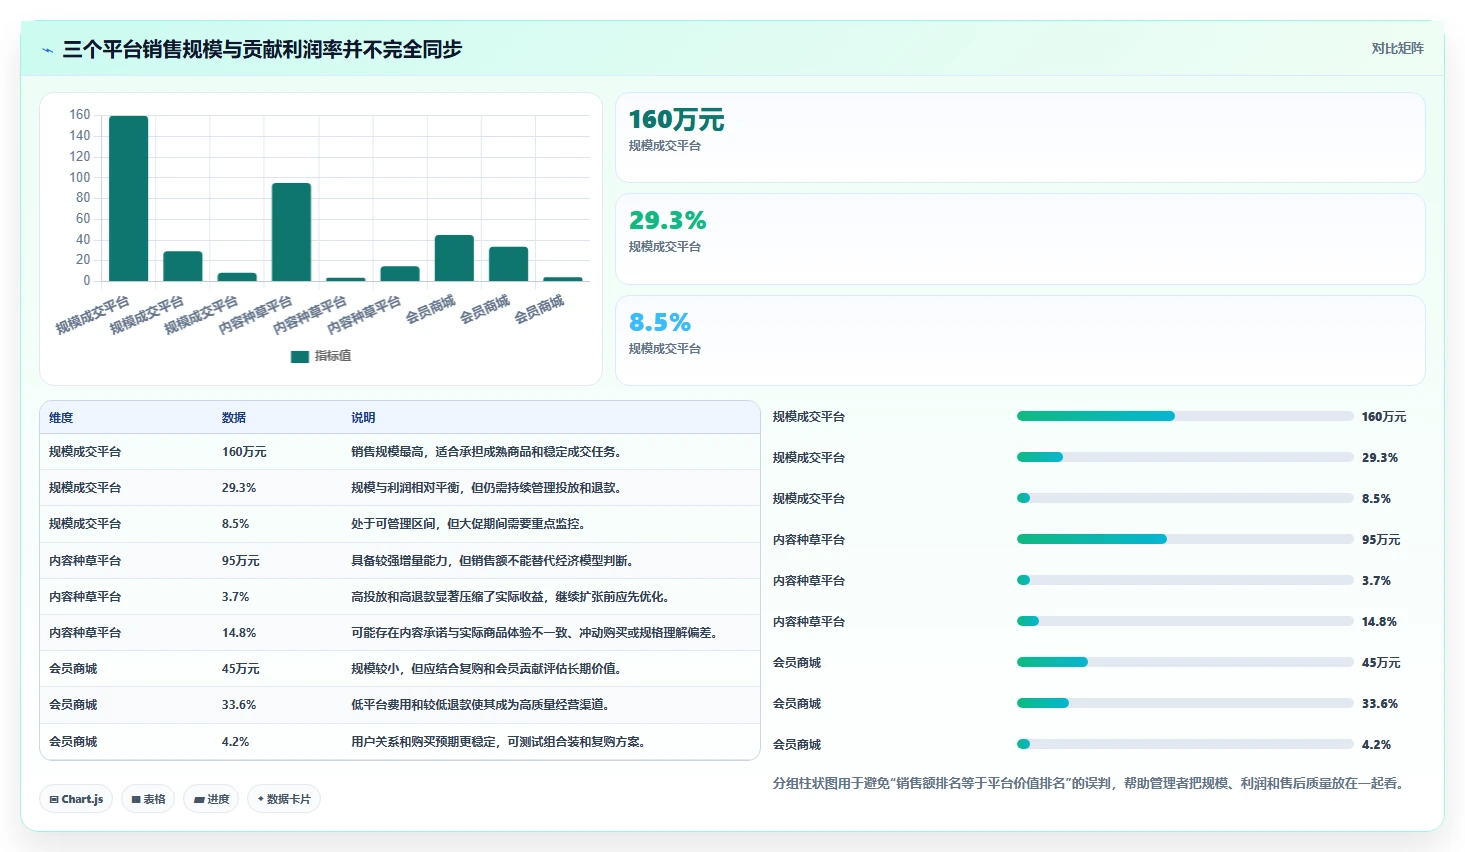Select the 95万元 cell in the table
1465x852 pixels.
[x=240, y=561]
